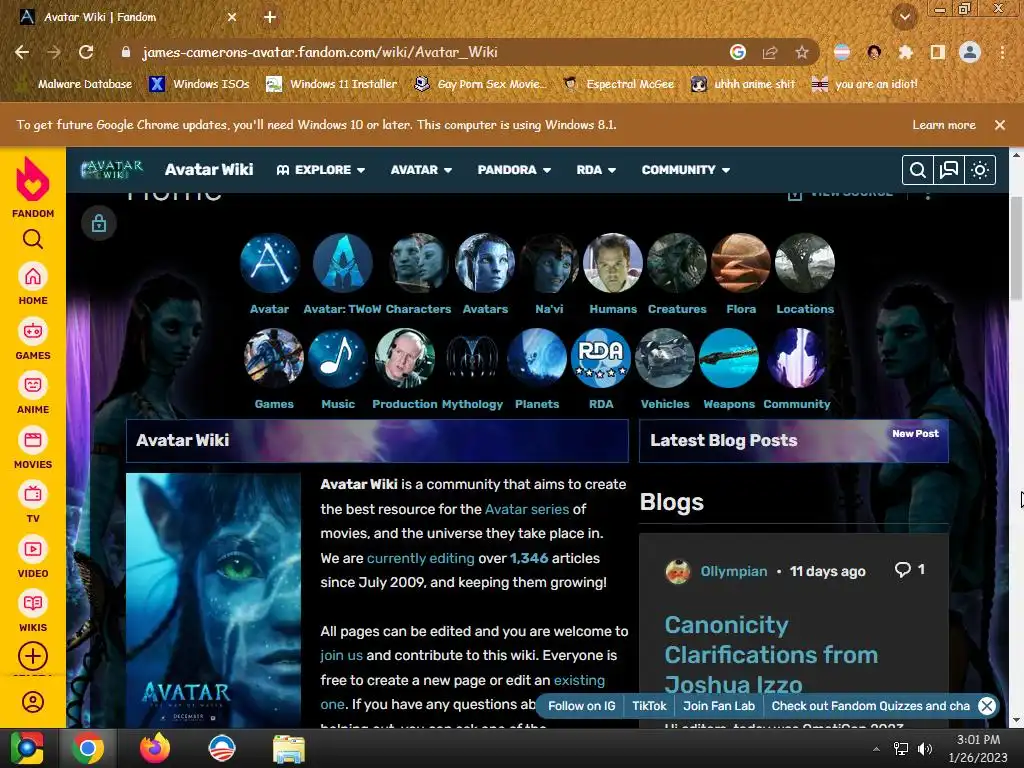1024x768 pixels.
Task: Open the share page icon in address bar
Action: coord(770,52)
